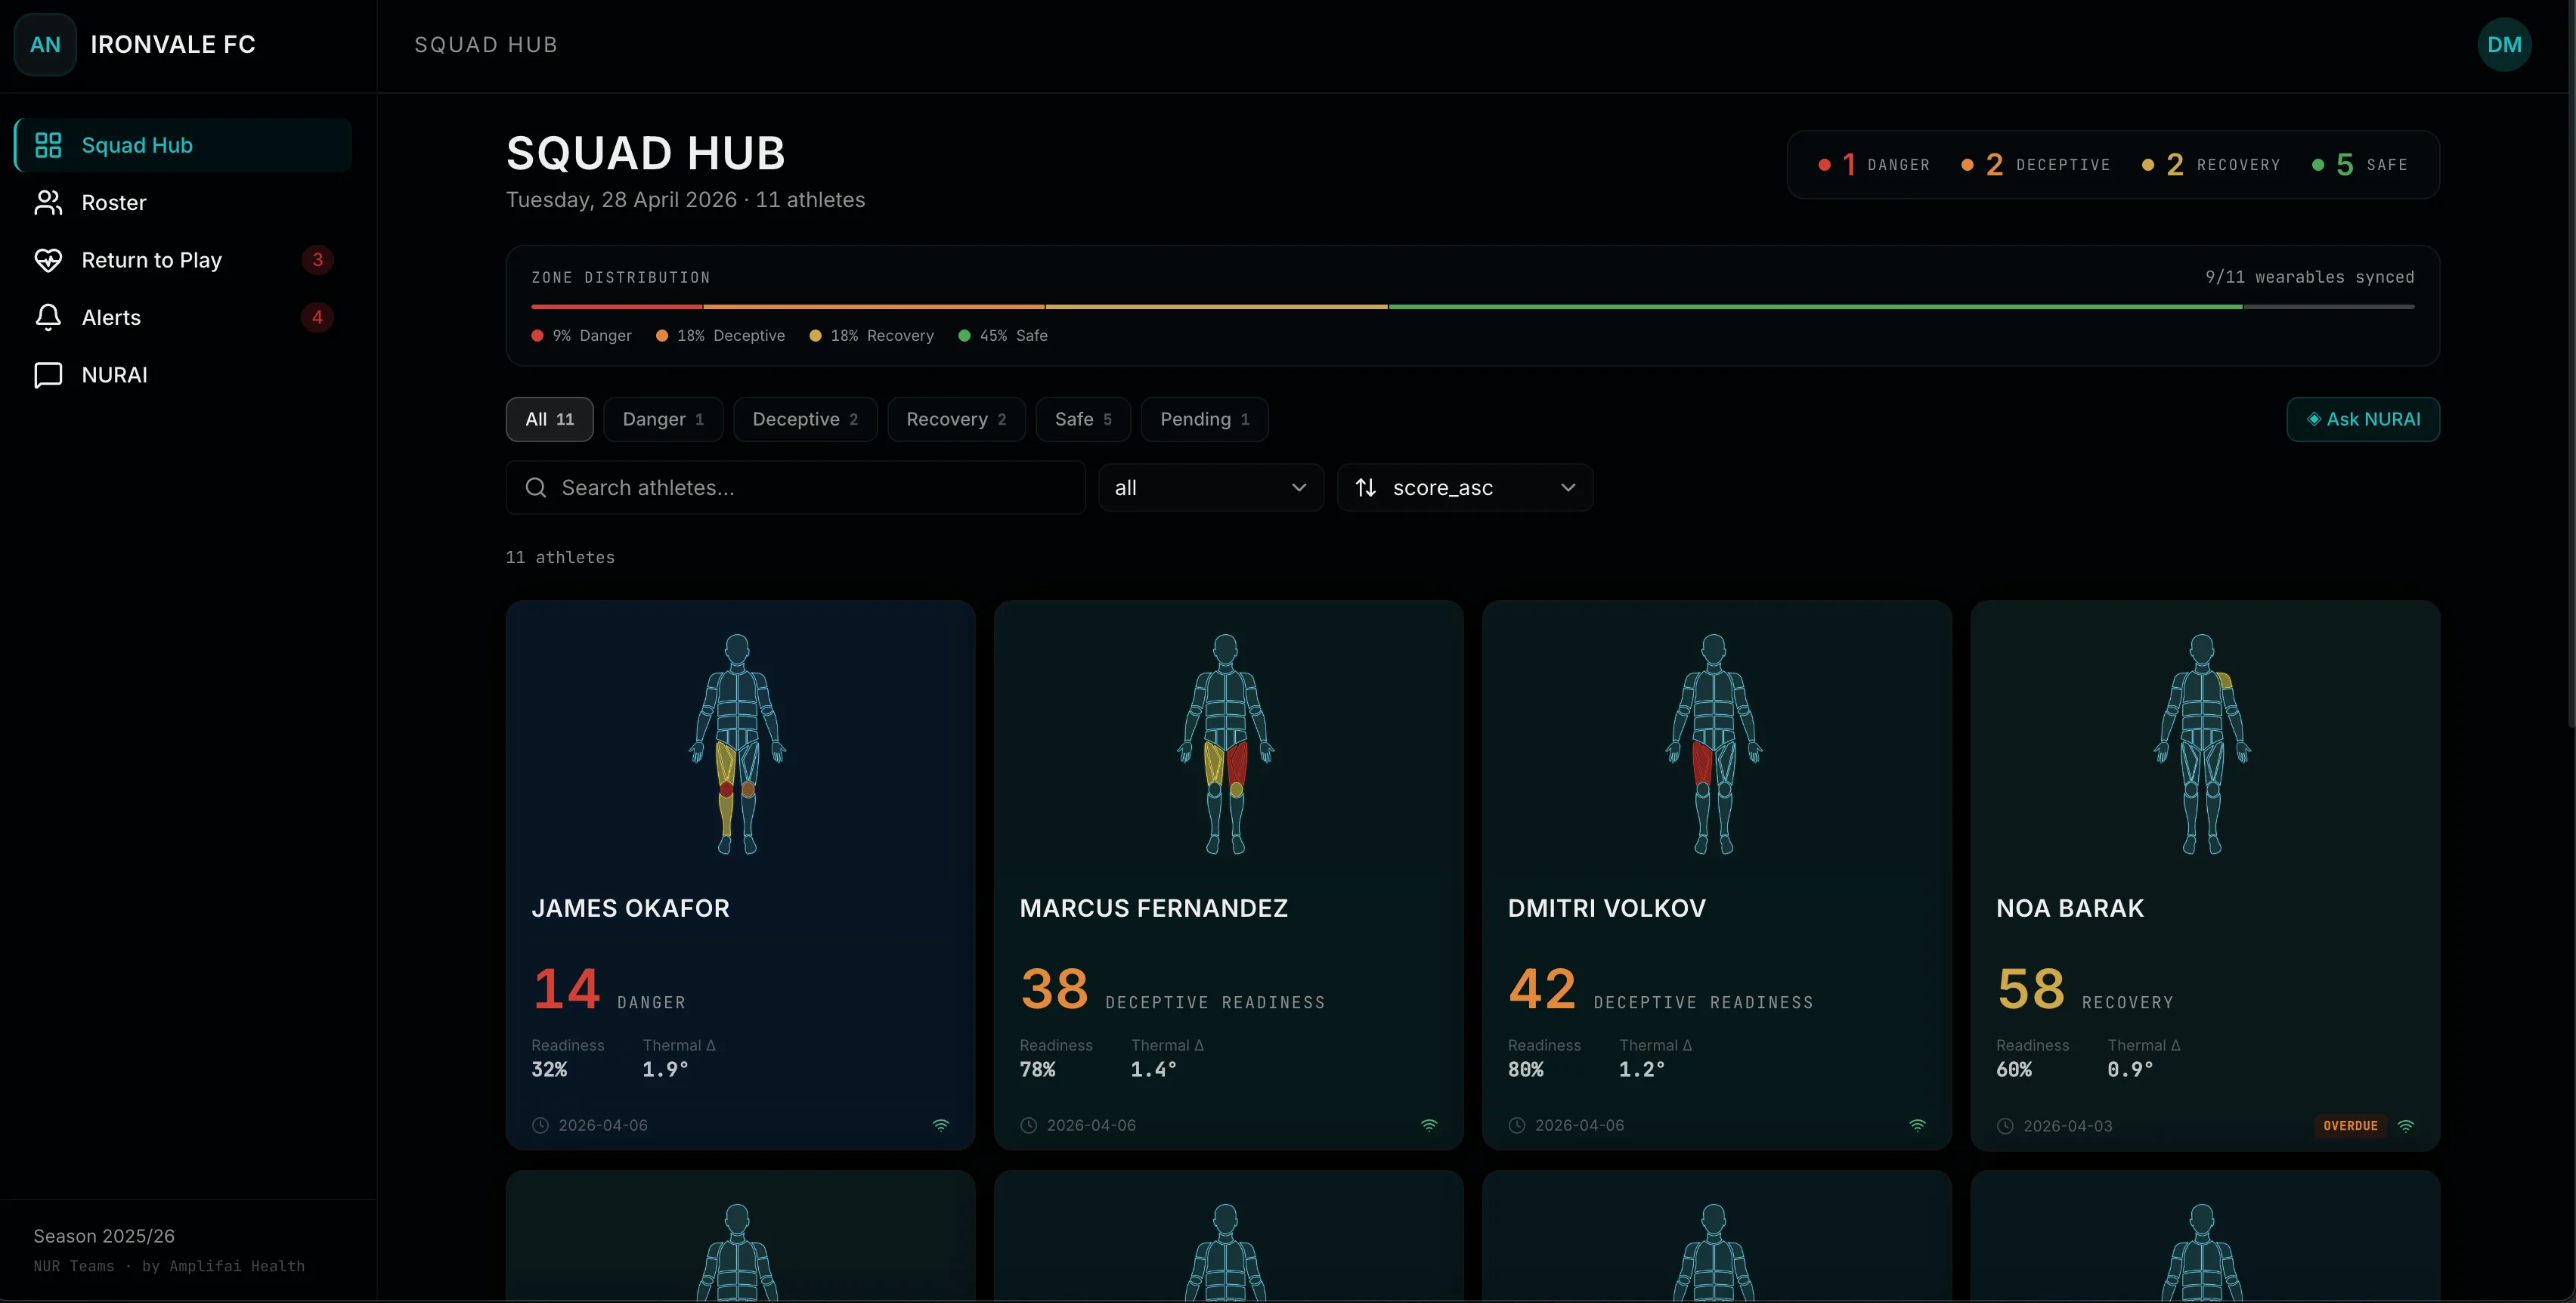Screen dimensions: 2576x1303
Task: Open the Alerts page
Action: 183,317
